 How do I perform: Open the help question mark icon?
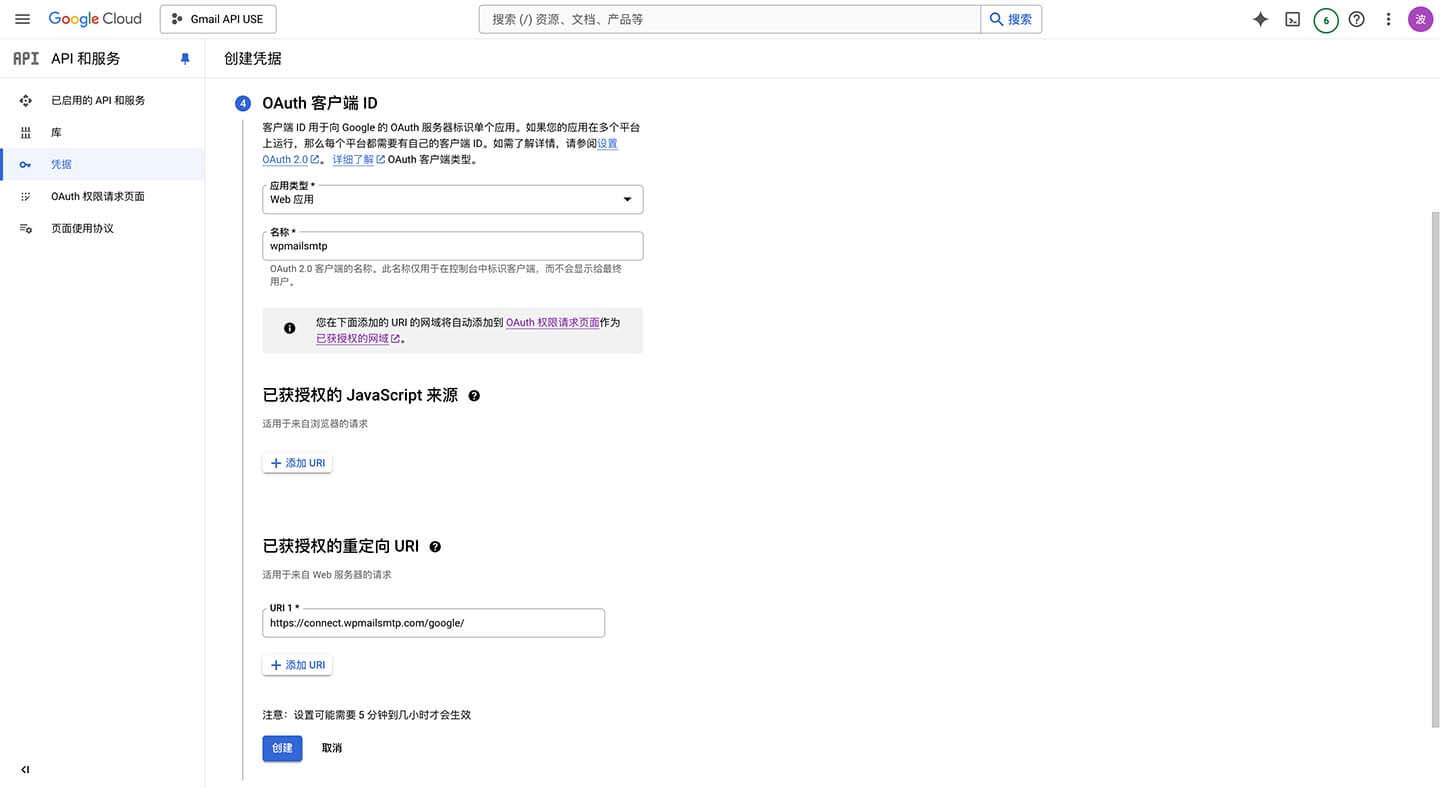point(1357,19)
